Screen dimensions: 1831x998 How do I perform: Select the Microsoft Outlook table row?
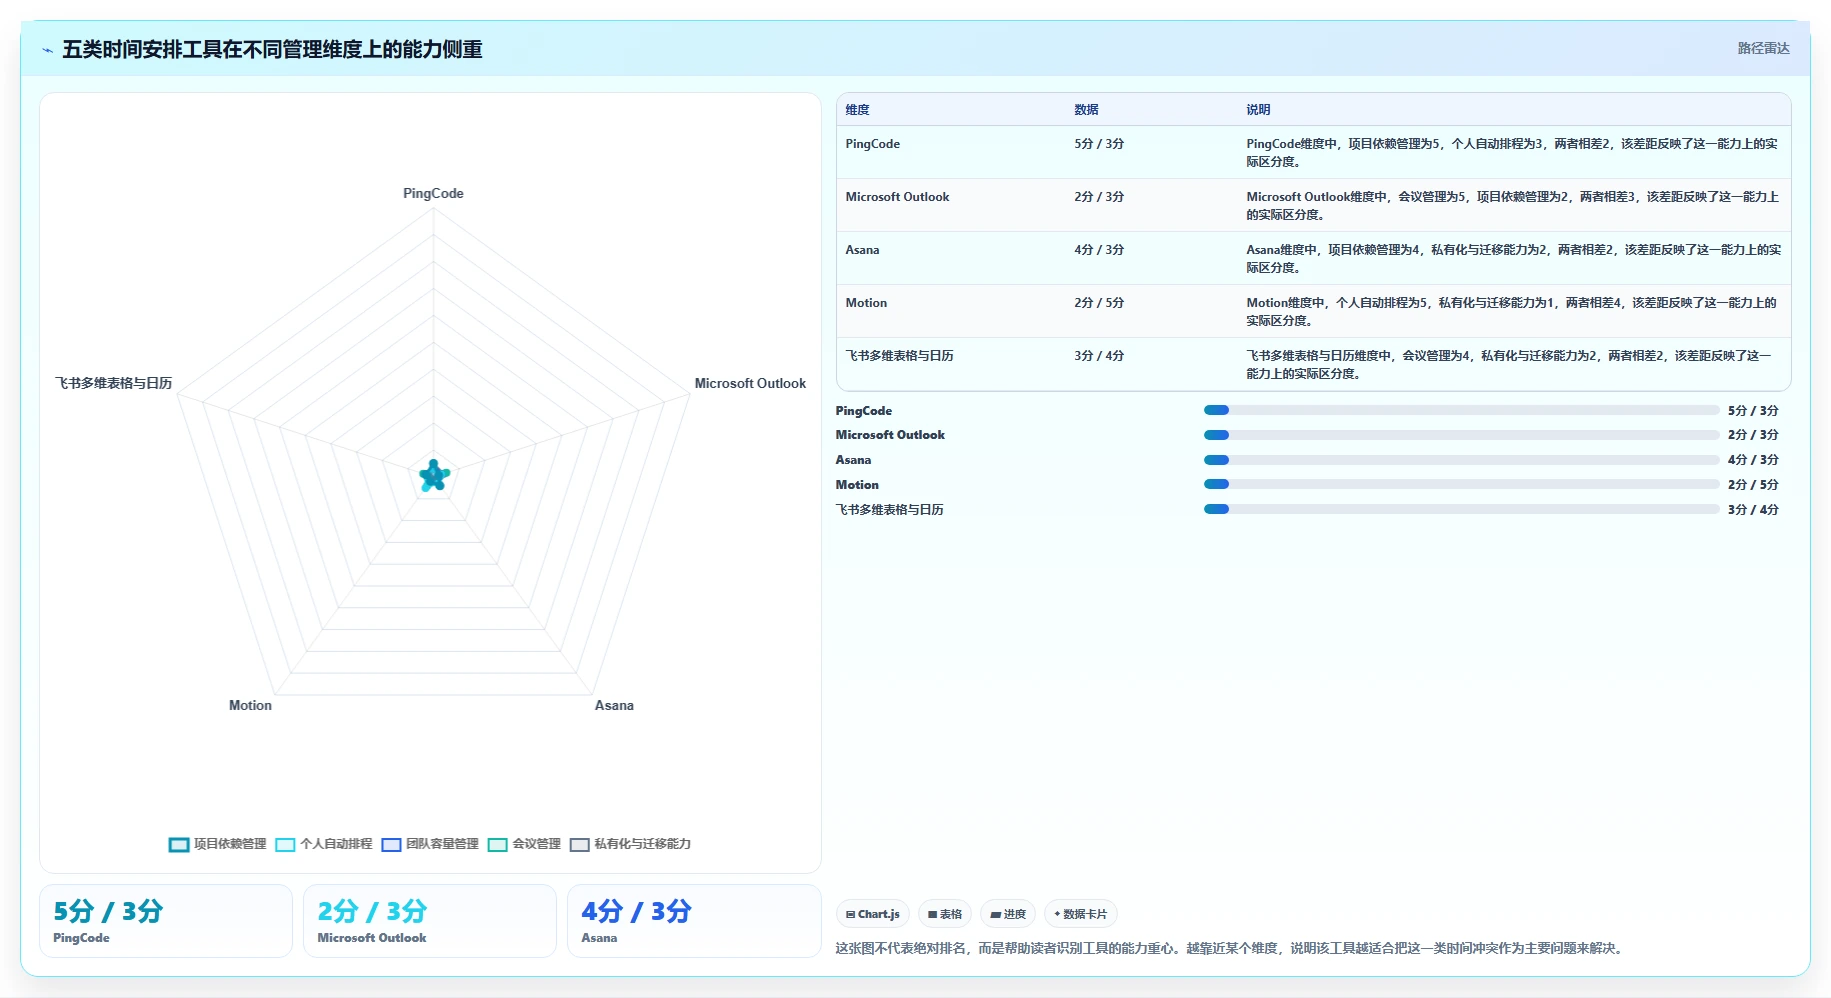pyautogui.click(x=1313, y=205)
